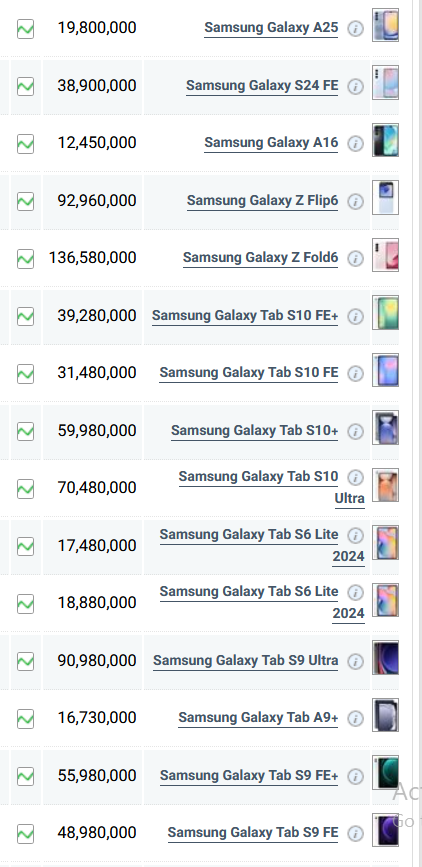
Task: Click Samsung Galaxy A16 product link
Action: 271,143
